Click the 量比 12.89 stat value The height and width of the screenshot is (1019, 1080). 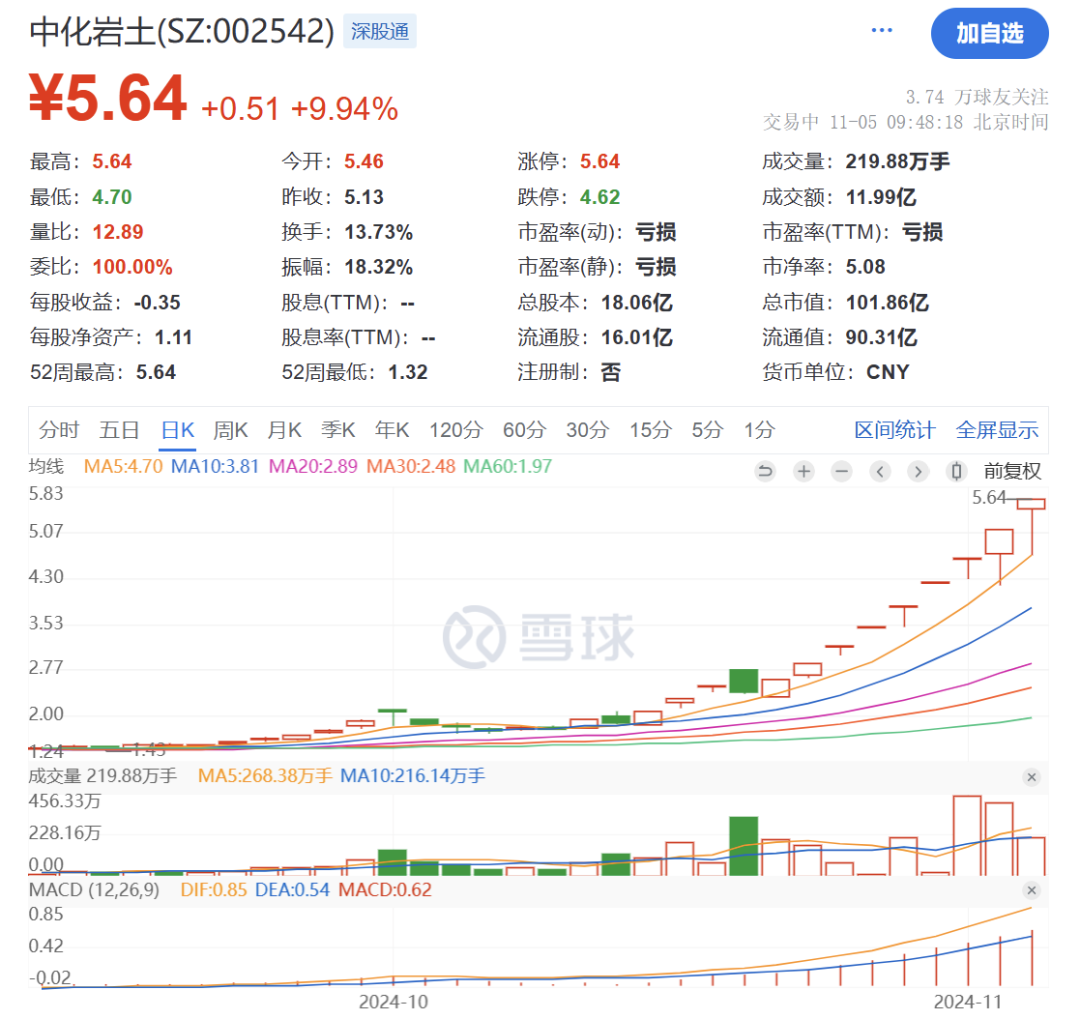(x=118, y=232)
